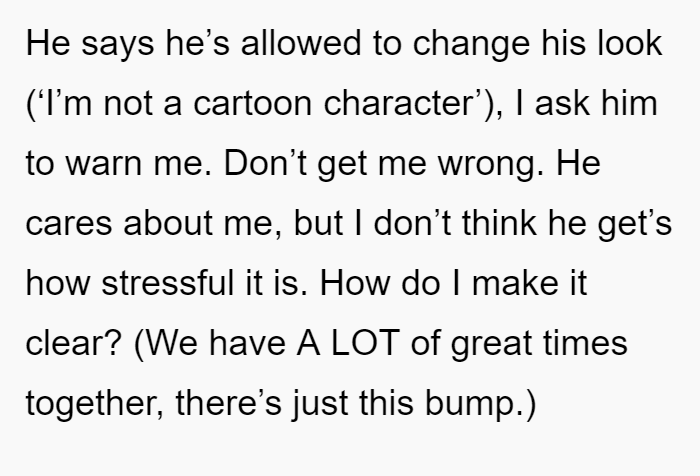Screen dimensions: 700x476
Task: Click the word "cartoon" in the quote
Action: pos(252,103)
